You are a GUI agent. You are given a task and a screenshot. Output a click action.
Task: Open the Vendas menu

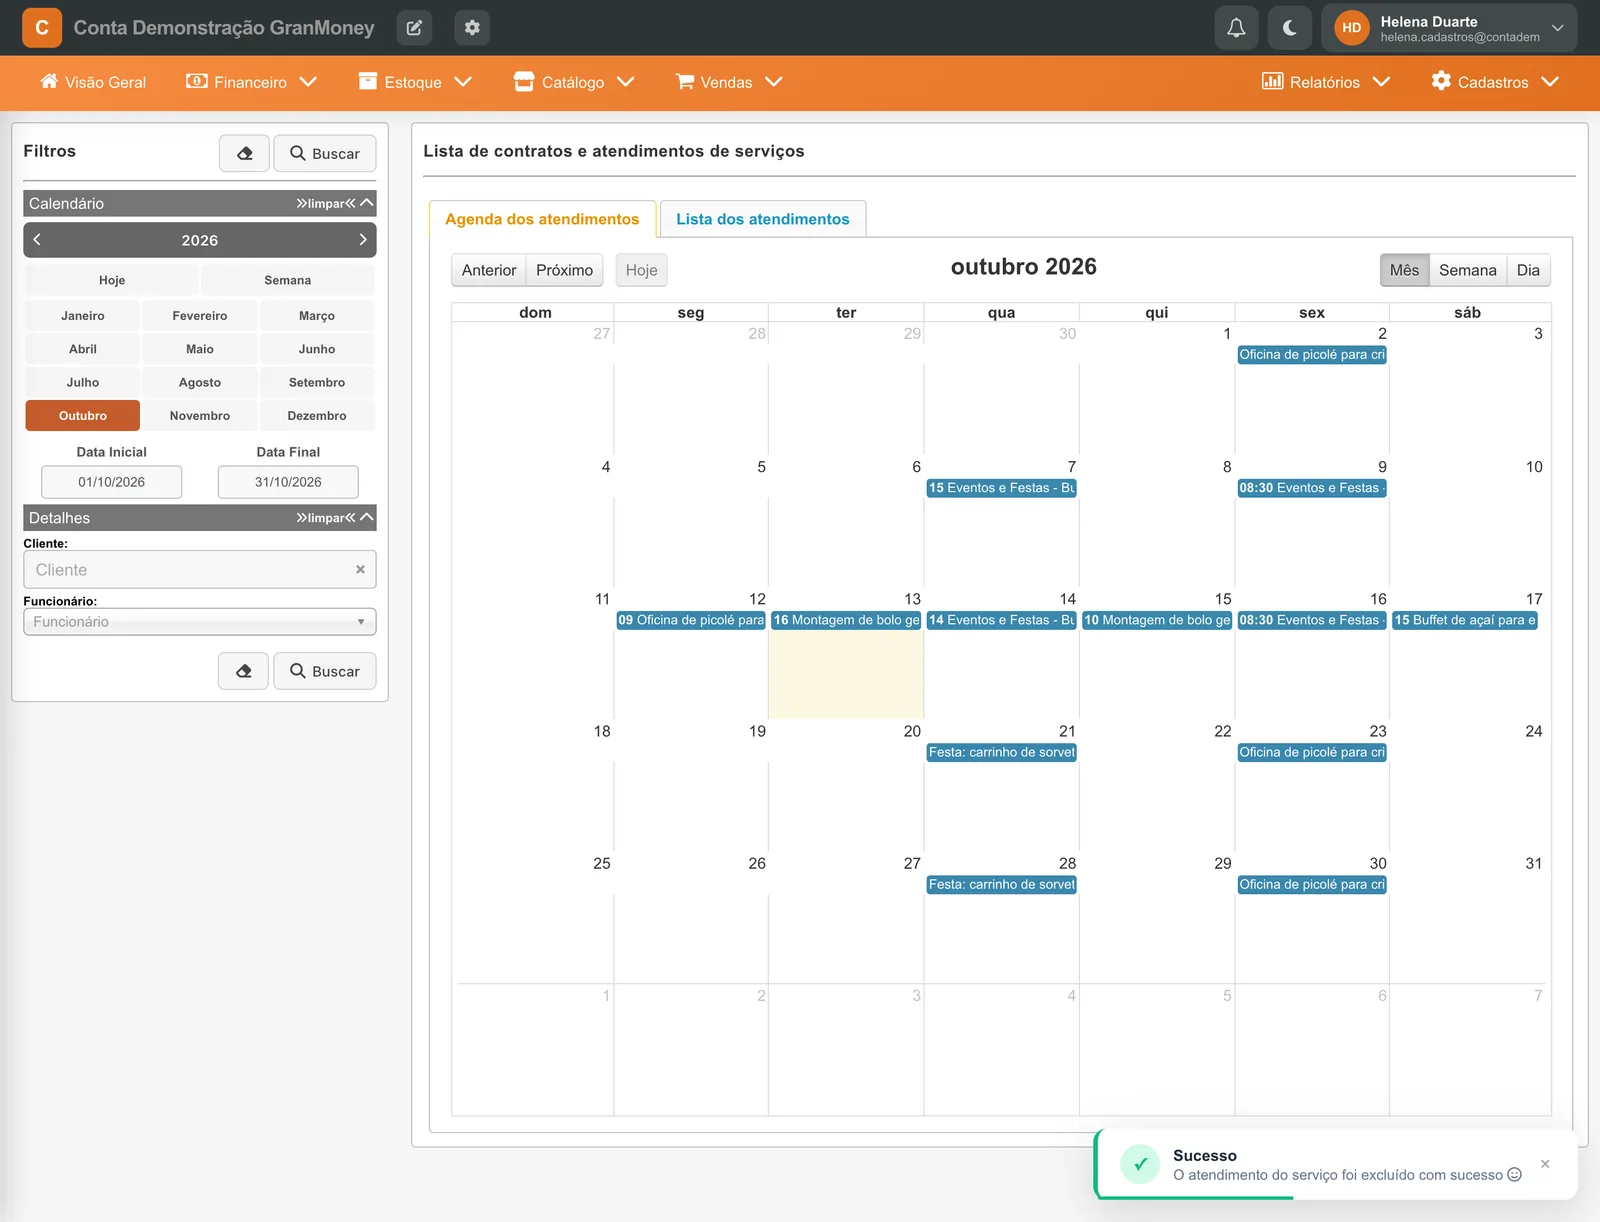pos(728,82)
